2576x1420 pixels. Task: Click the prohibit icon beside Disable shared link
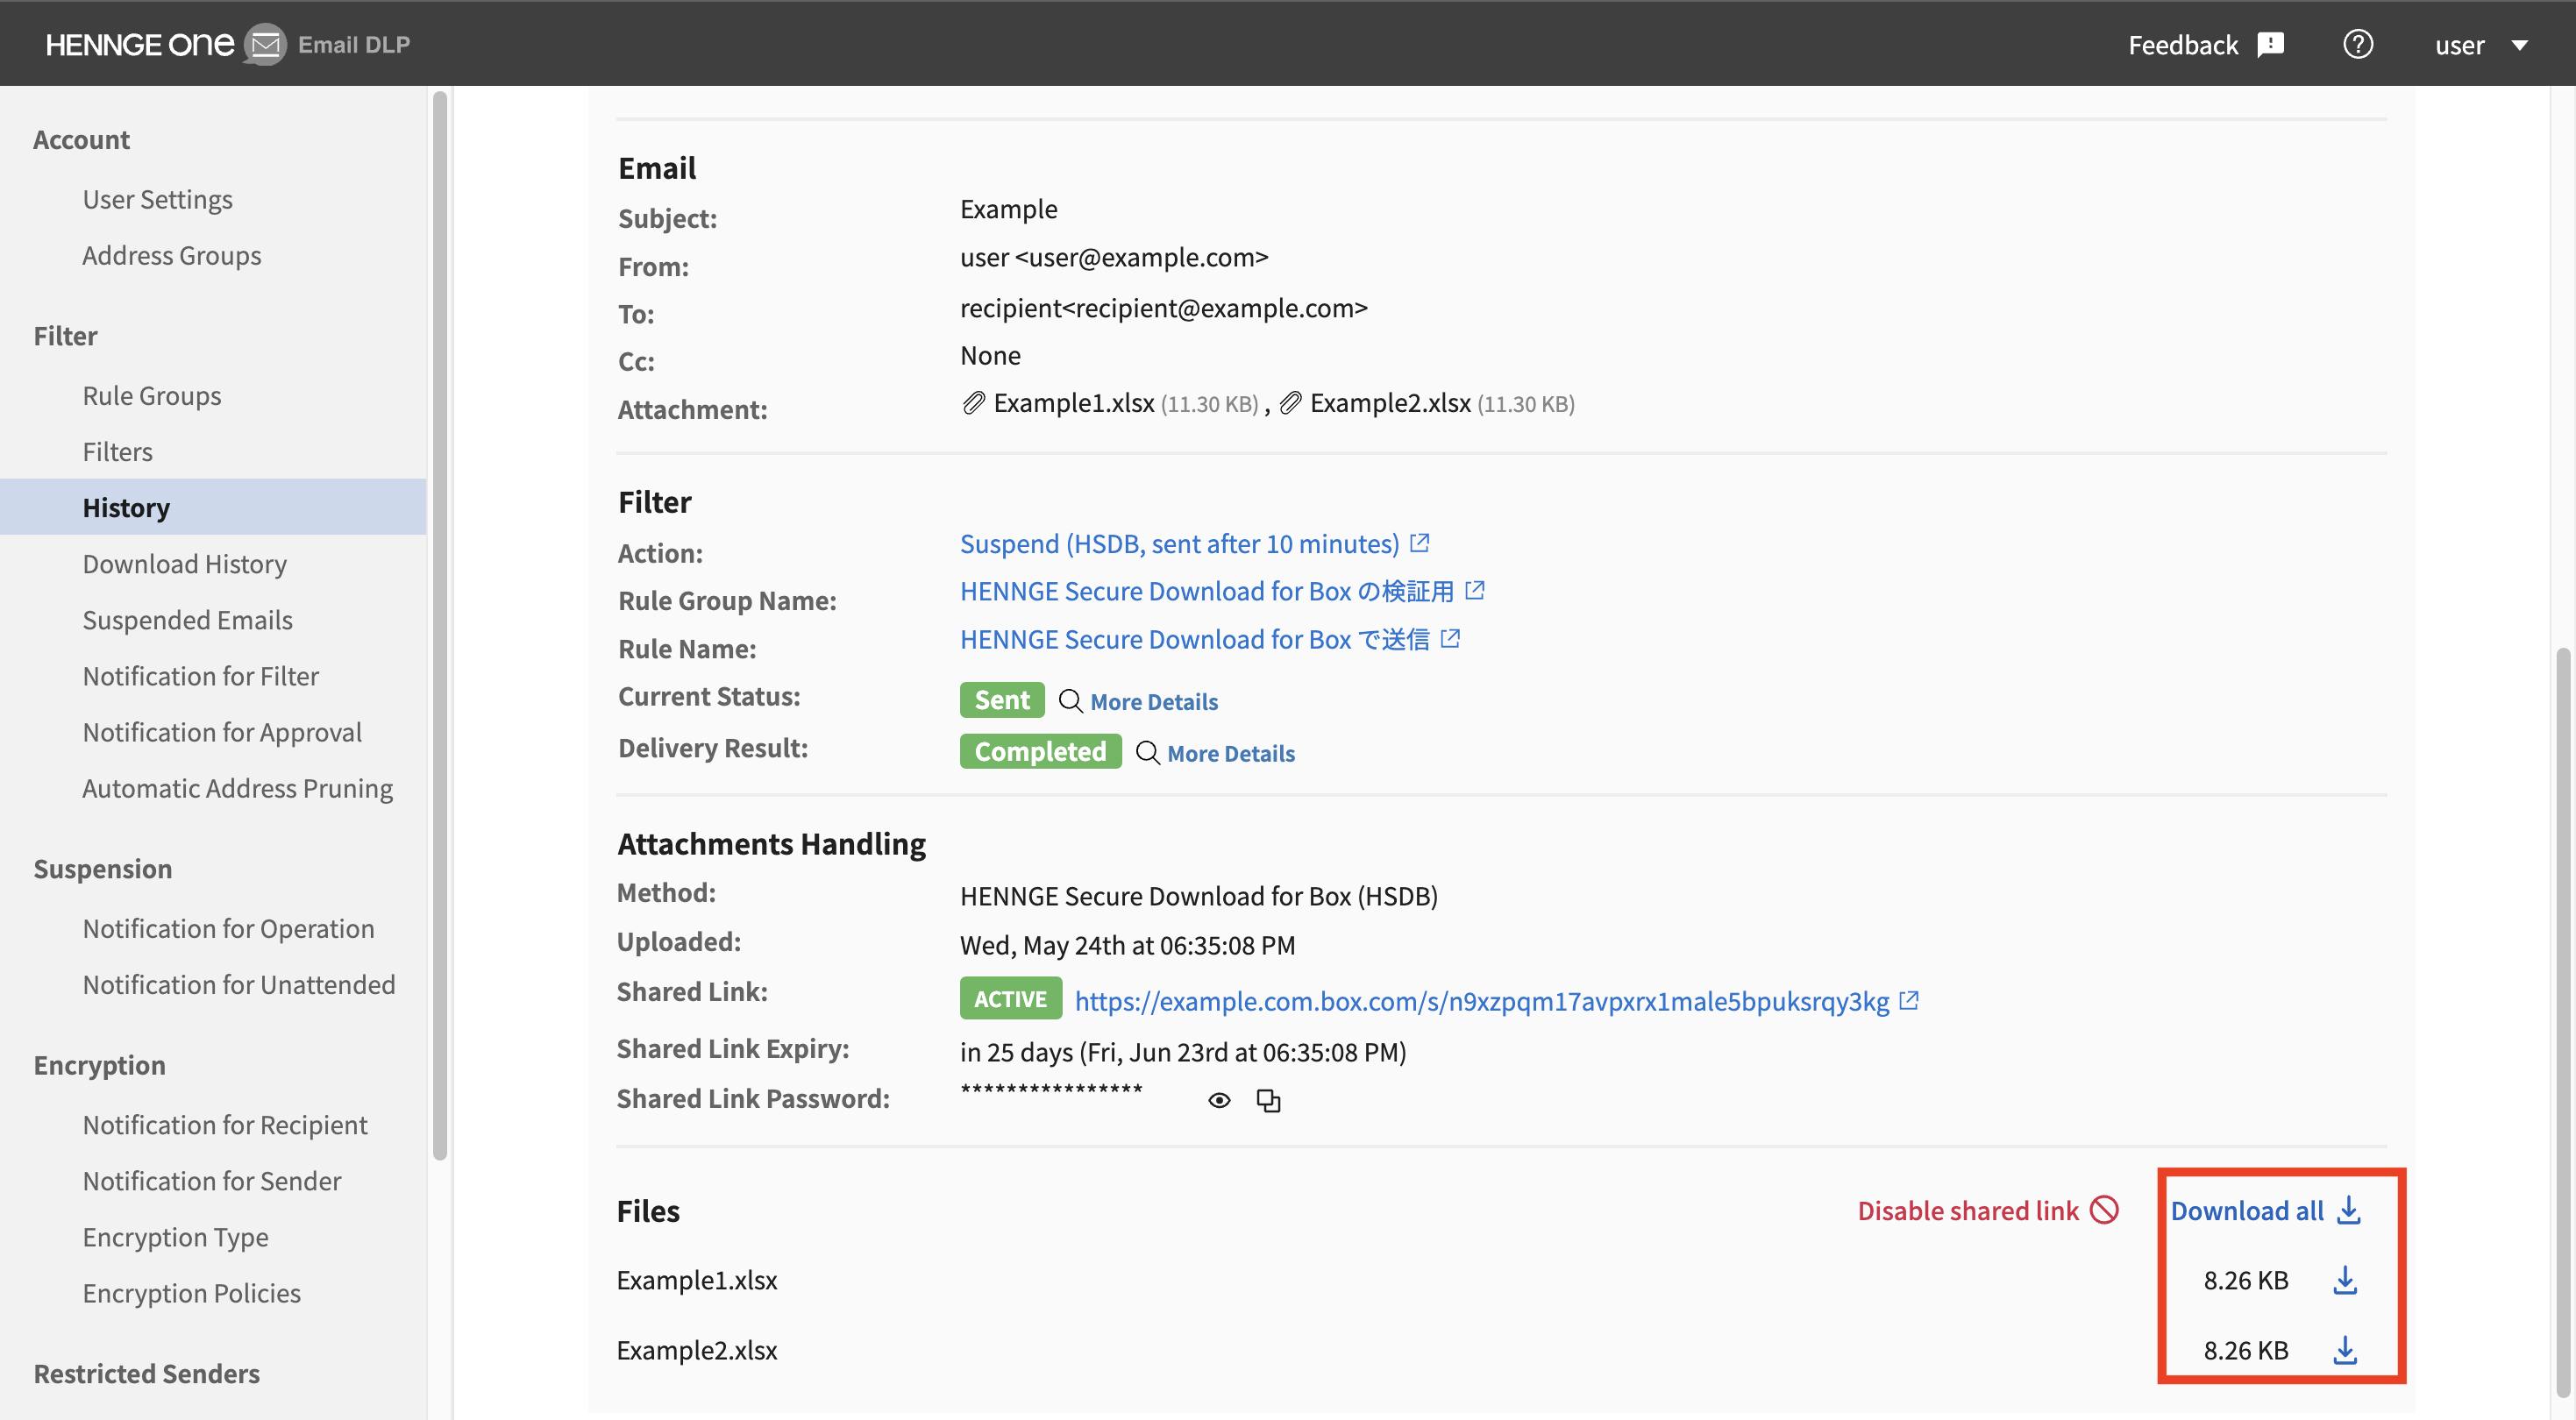[2104, 1209]
